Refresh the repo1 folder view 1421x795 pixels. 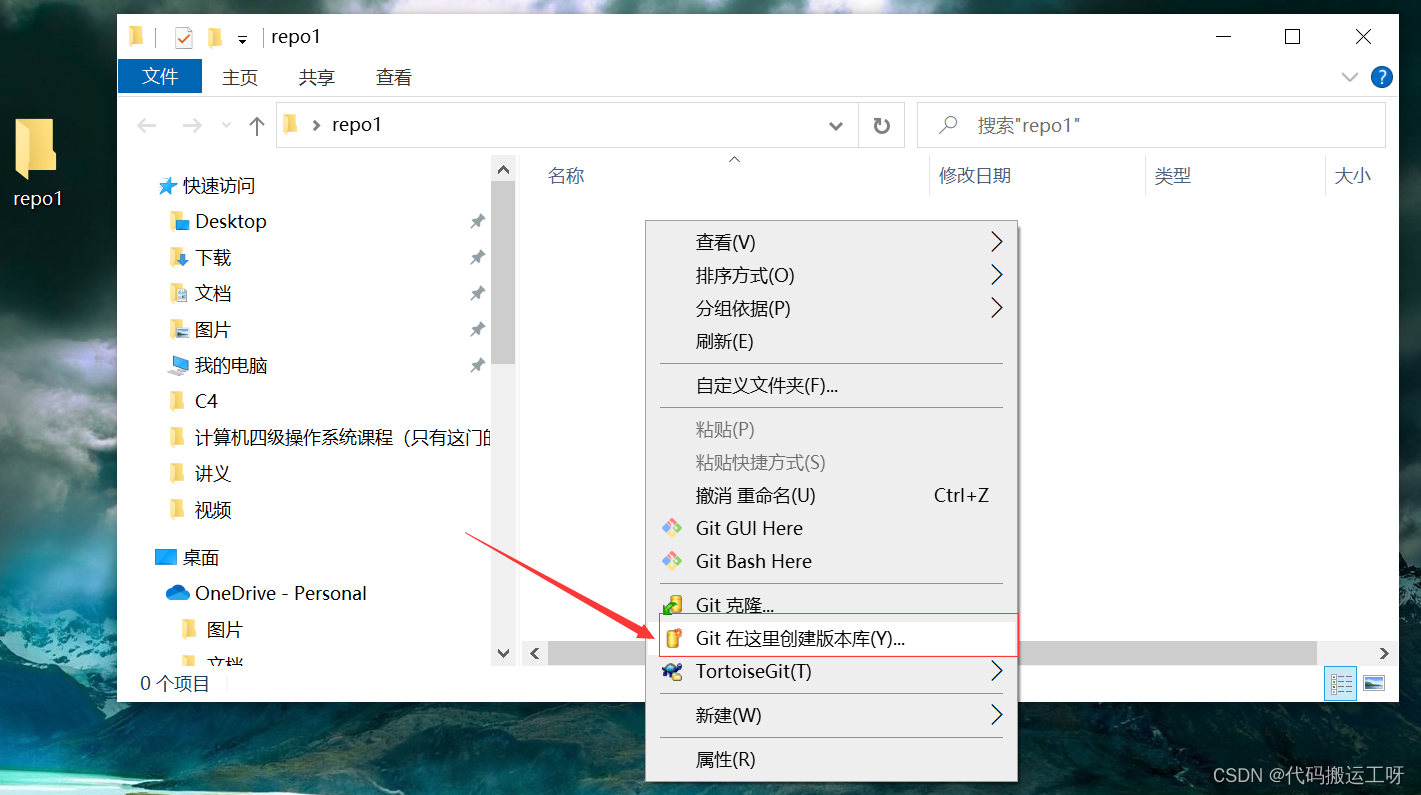click(882, 126)
